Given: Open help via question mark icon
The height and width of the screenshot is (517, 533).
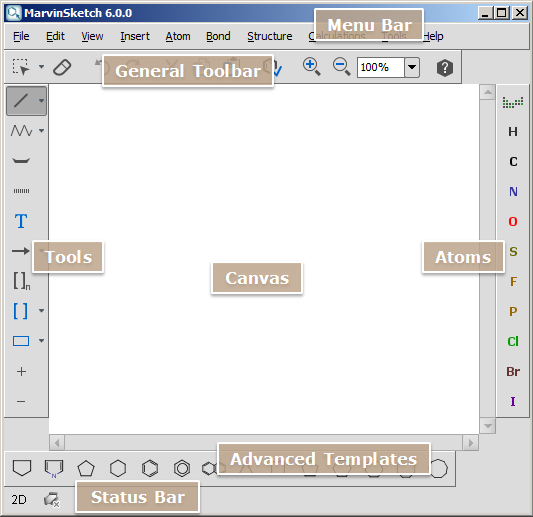Looking at the screenshot, I should [x=445, y=68].
